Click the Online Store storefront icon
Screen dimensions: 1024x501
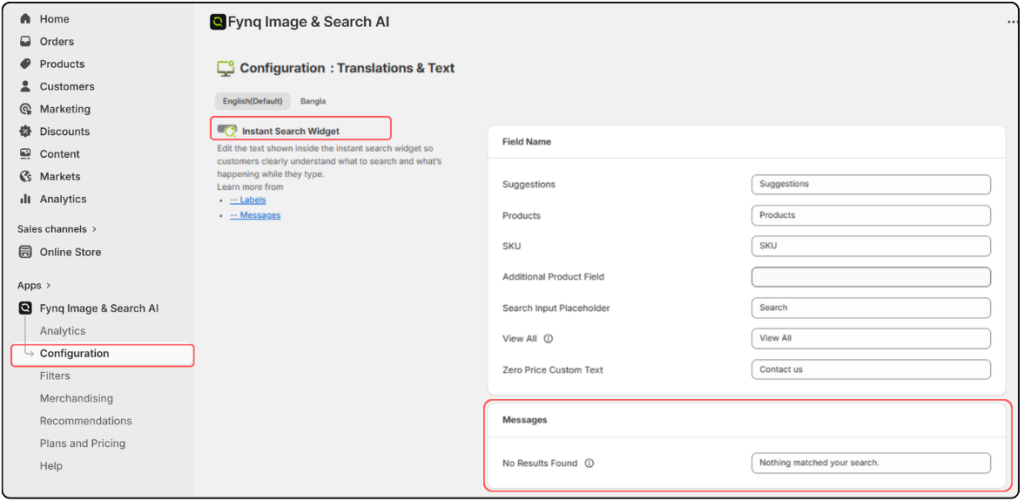(x=25, y=251)
